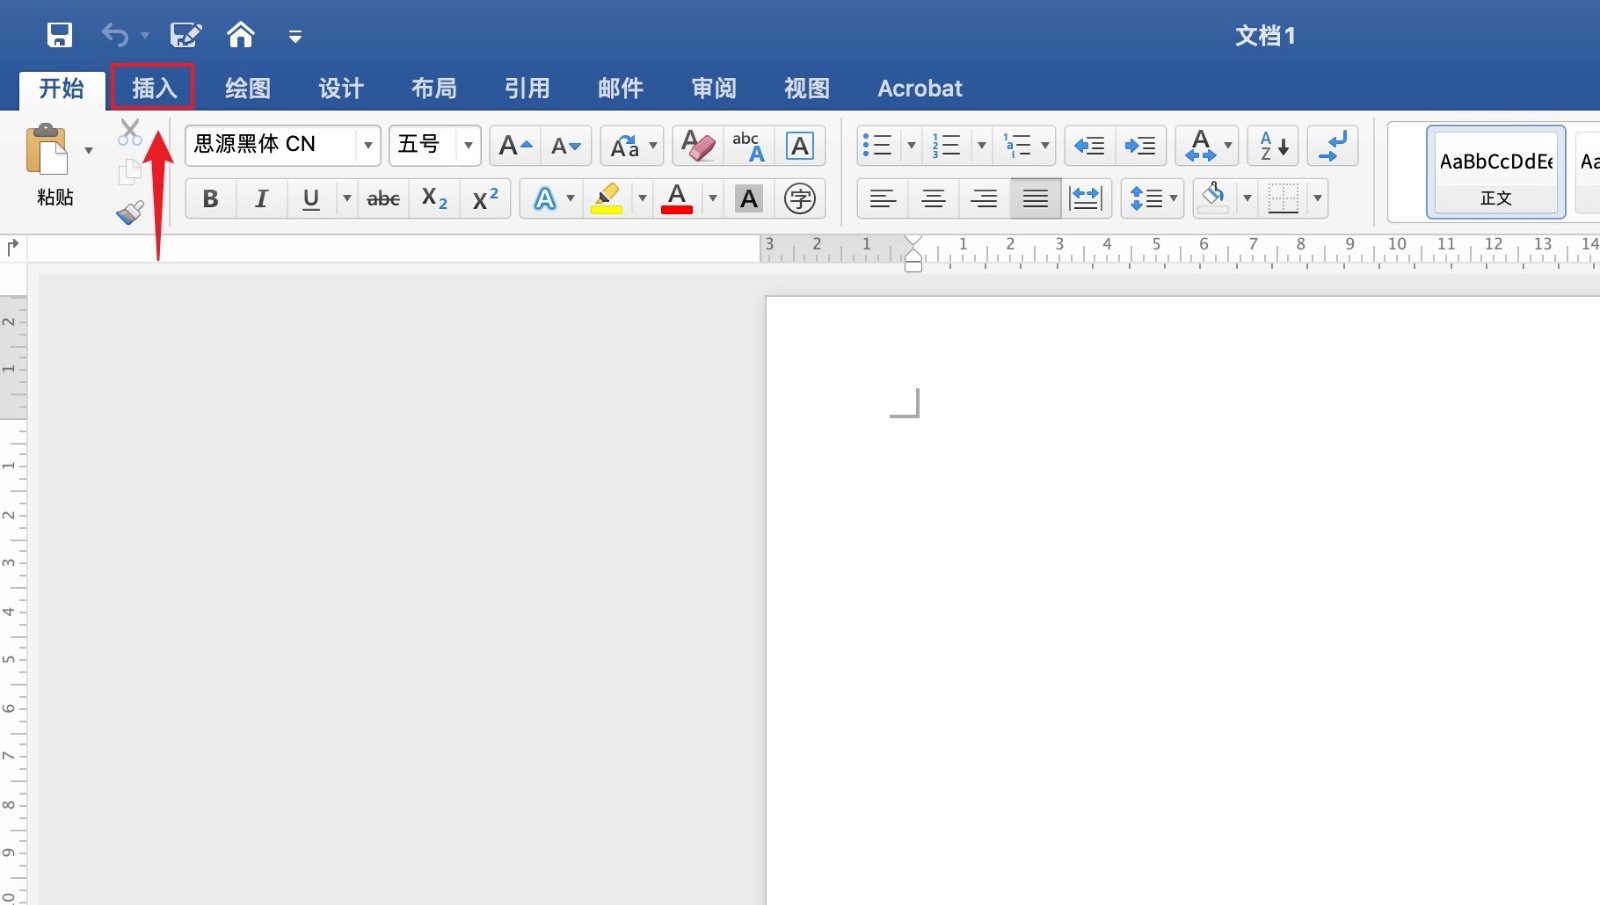Click the 粘贴 paste button
Image resolution: width=1600 pixels, height=905 pixels.
point(48,165)
